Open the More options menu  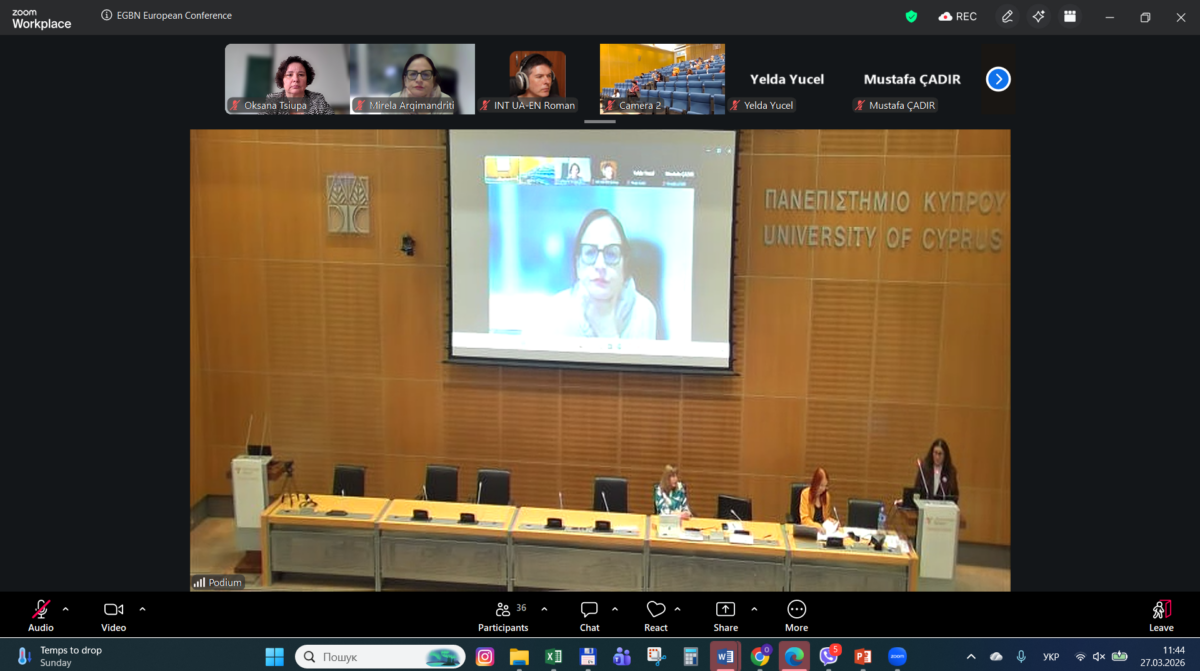click(x=796, y=614)
